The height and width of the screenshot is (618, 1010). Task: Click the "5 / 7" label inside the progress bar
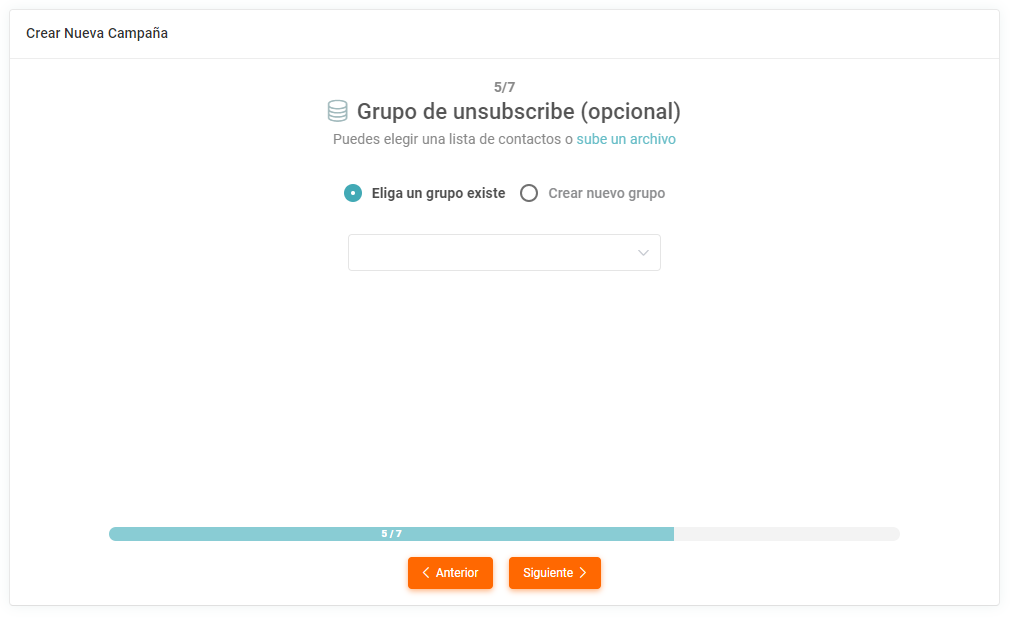[391, 534]
